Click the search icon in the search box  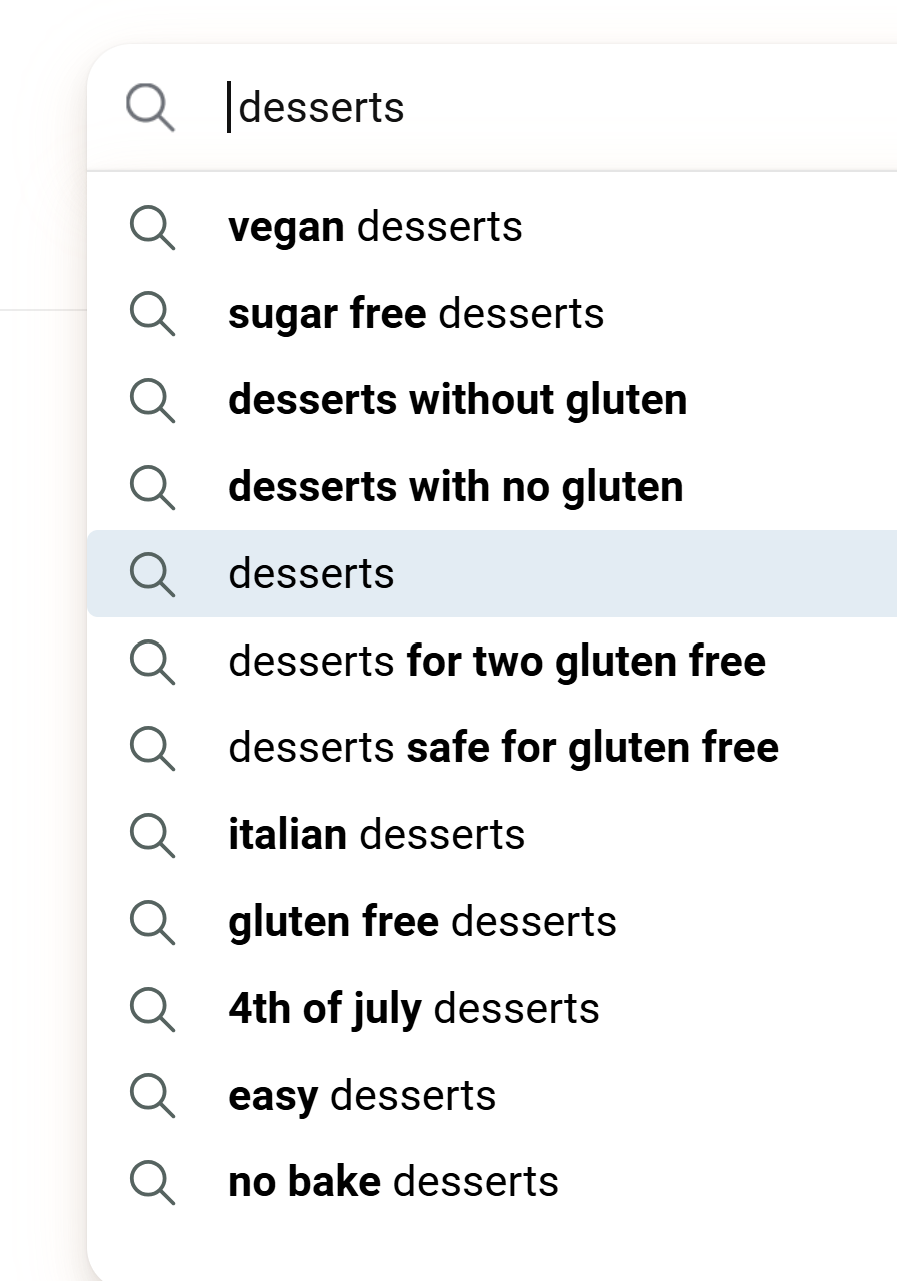(150, 107)
